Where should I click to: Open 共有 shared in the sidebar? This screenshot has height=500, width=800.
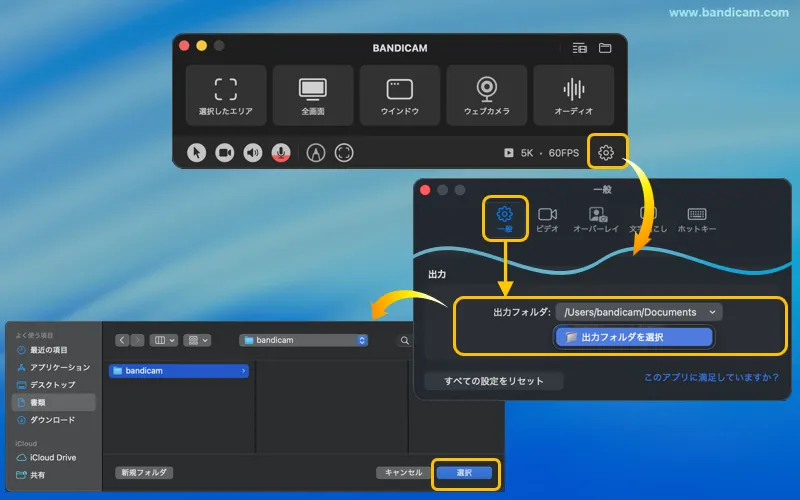(31, 475)
